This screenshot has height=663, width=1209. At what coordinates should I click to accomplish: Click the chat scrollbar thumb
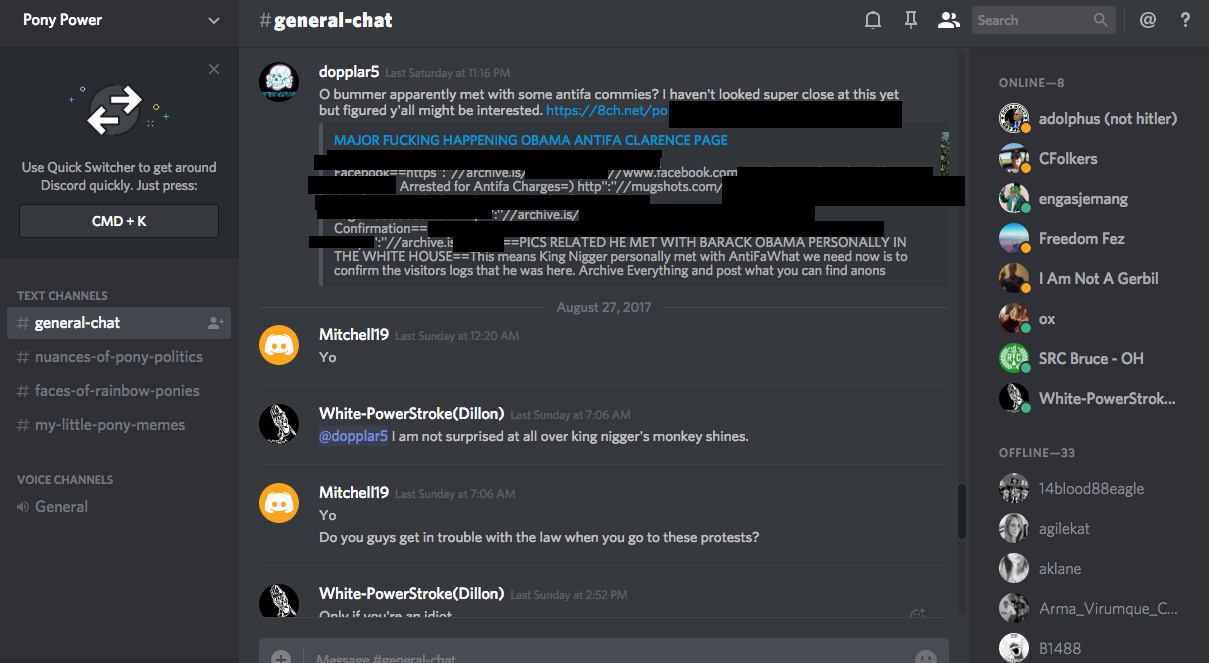point(962,511)
